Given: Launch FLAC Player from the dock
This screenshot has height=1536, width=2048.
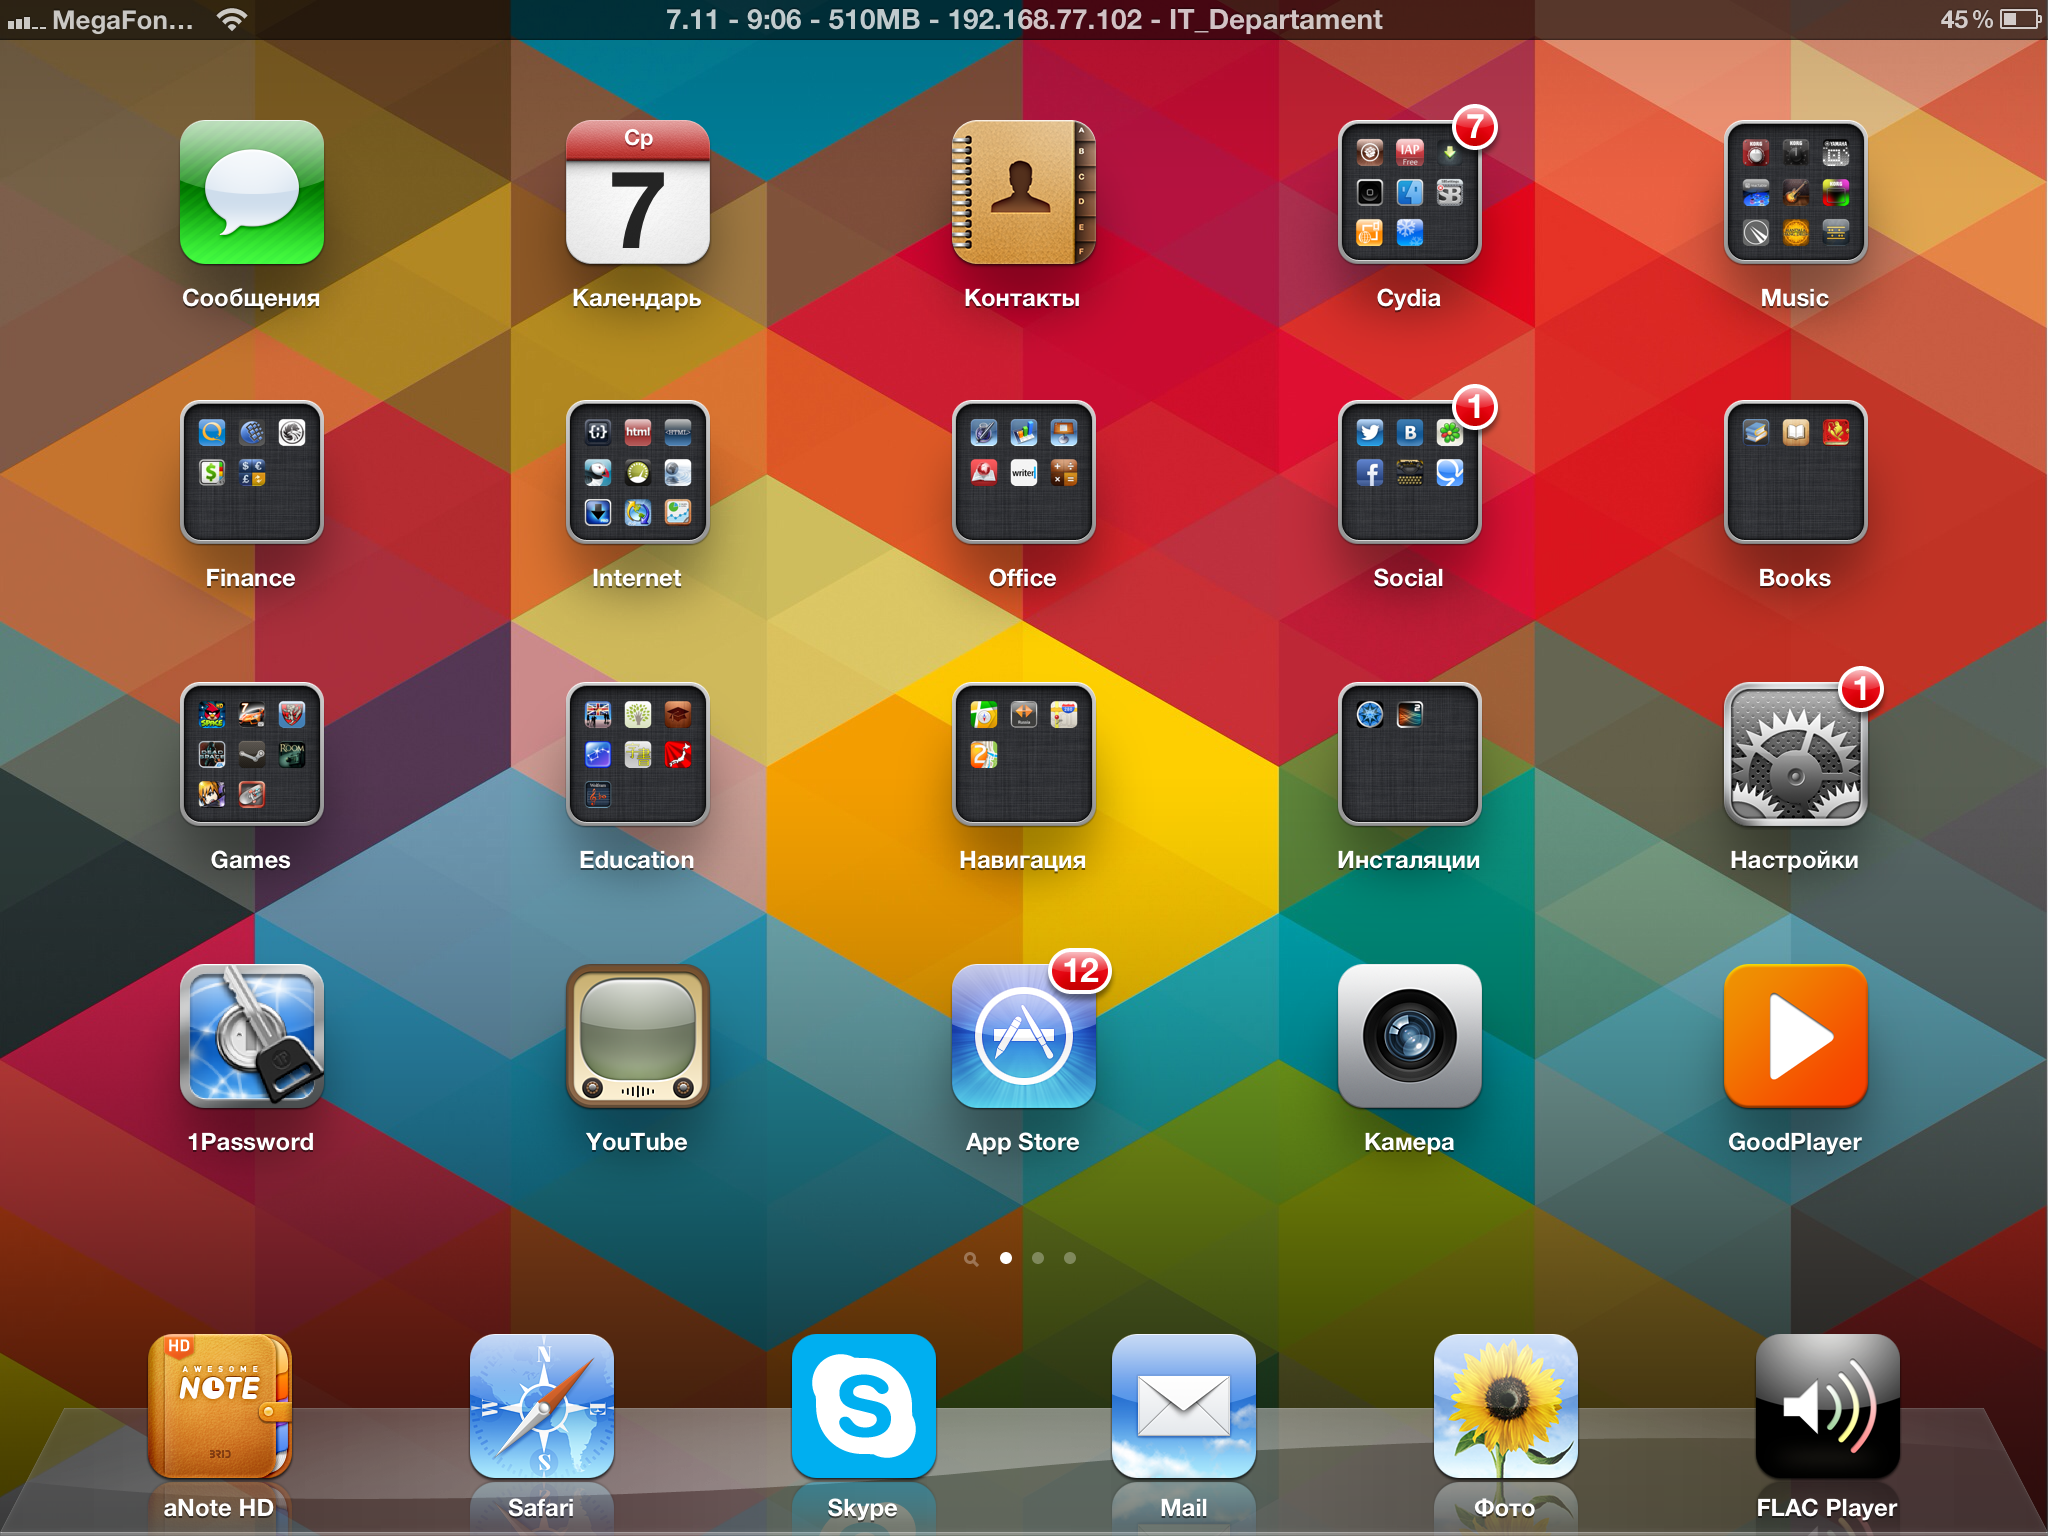Looking at the screenshot, I should [1827, 1406].
